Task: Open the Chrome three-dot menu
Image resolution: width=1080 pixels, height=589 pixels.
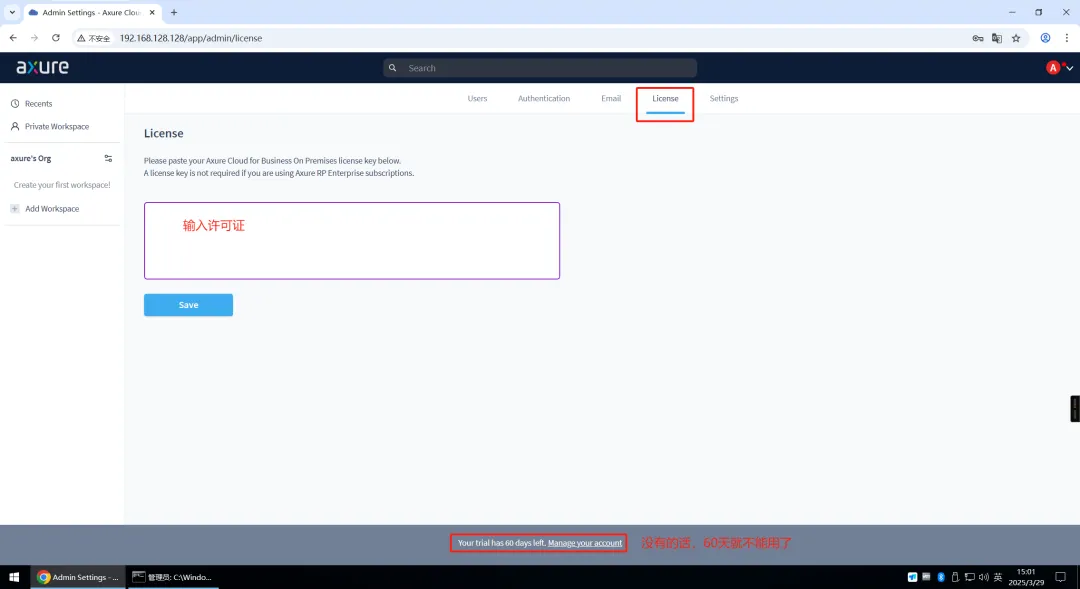Action: click(1067, 39)
